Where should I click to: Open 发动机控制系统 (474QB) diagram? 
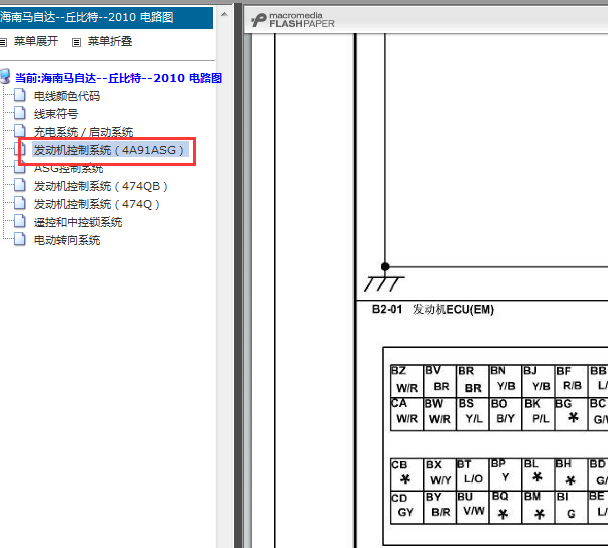(x=100, y=186)
